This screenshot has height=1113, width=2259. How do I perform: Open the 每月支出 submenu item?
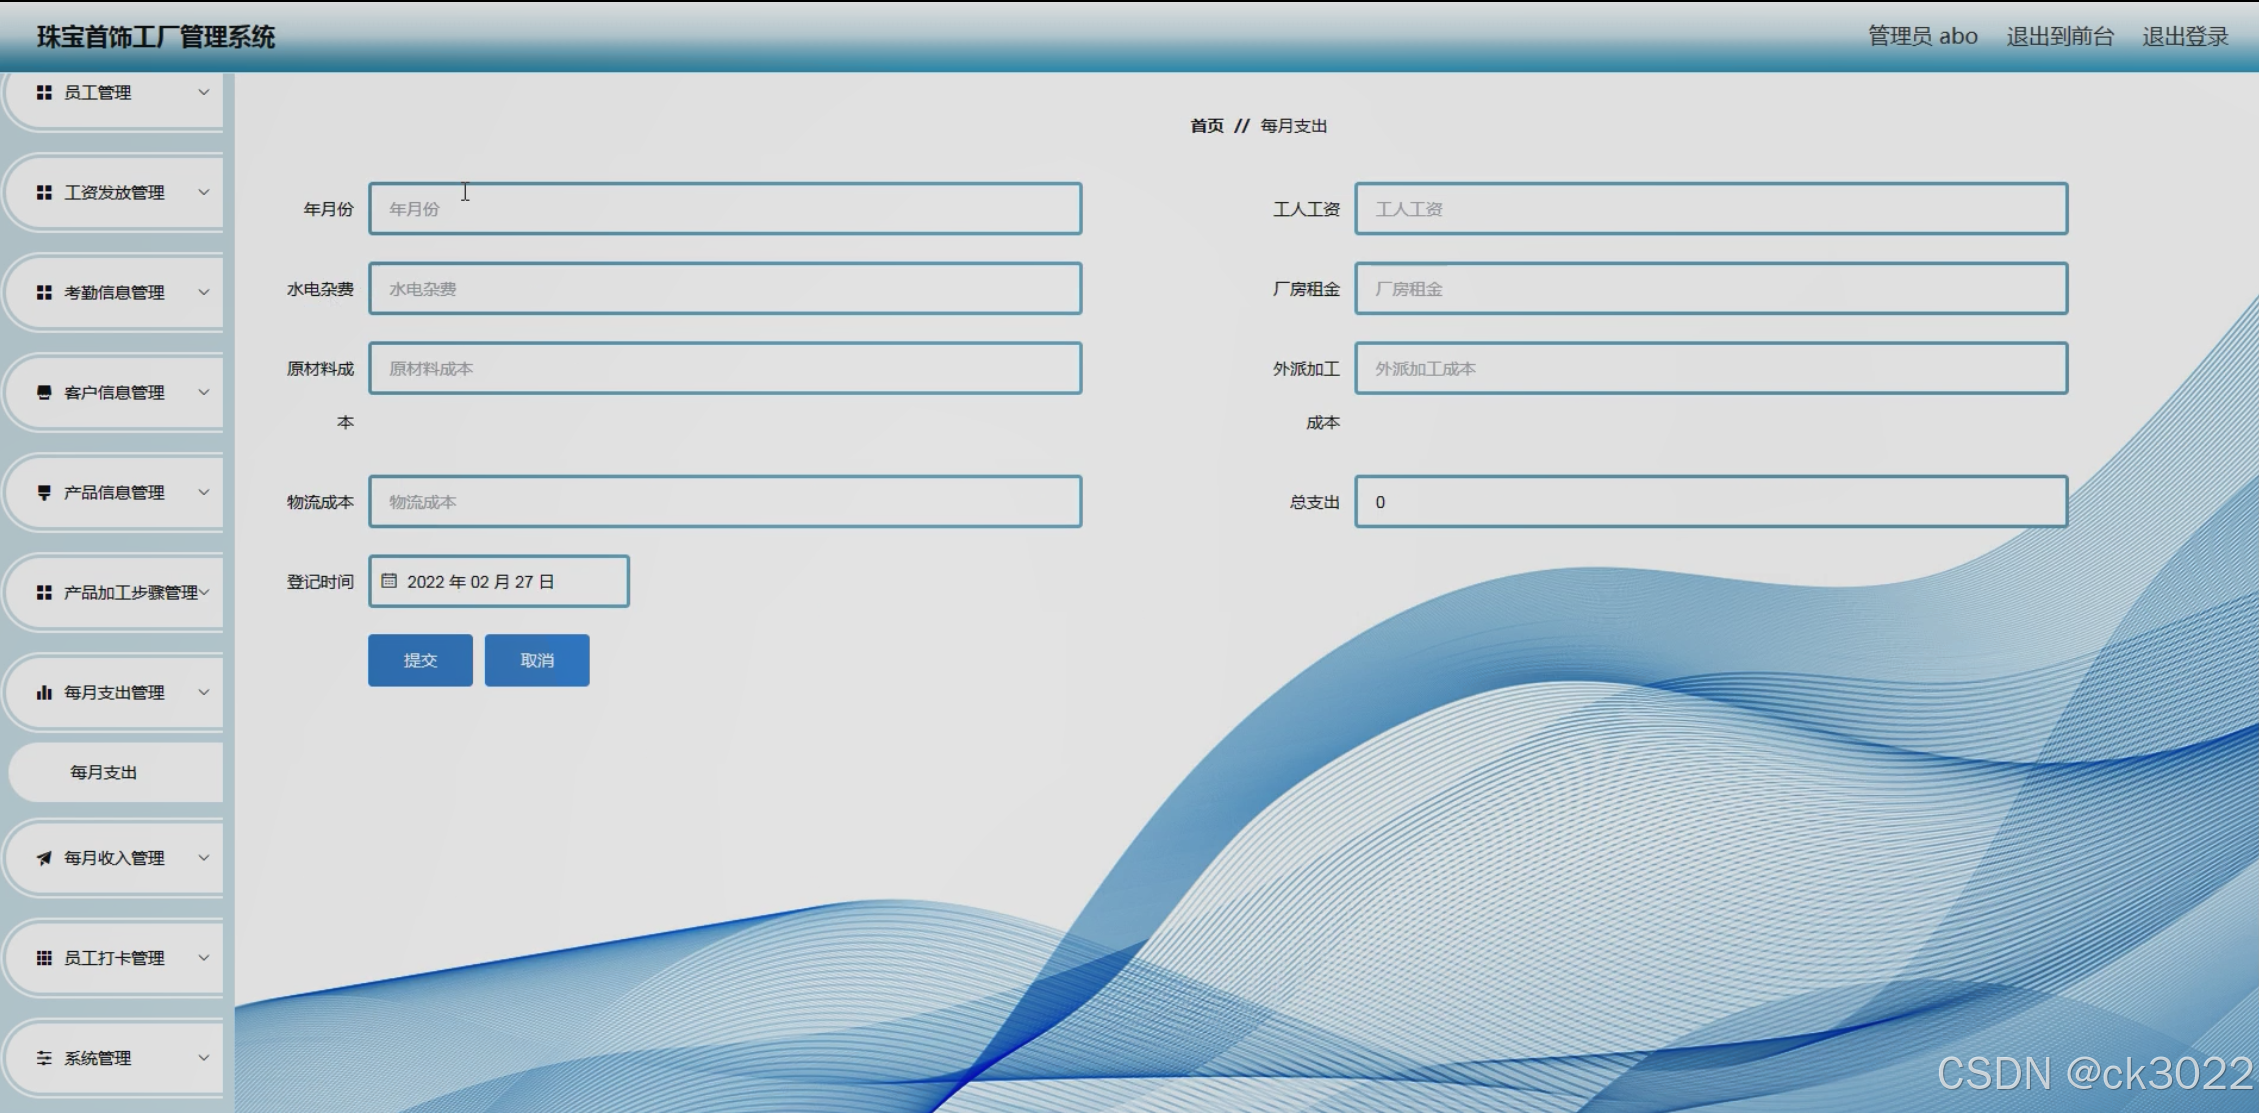[x=104, y=772]
